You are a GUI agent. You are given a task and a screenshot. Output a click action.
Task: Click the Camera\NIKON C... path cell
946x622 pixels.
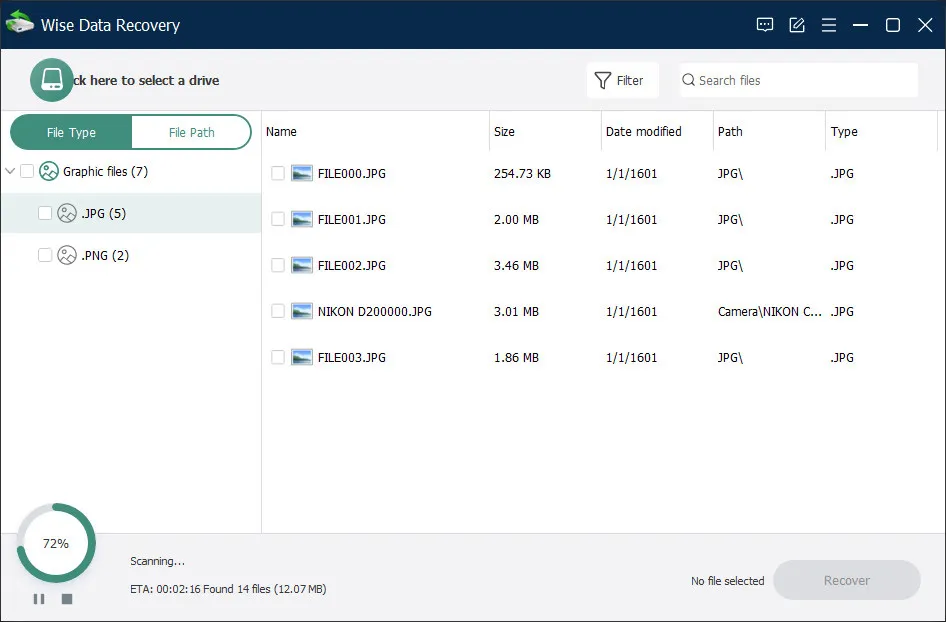pyautogui.click(x=770, y=311)
